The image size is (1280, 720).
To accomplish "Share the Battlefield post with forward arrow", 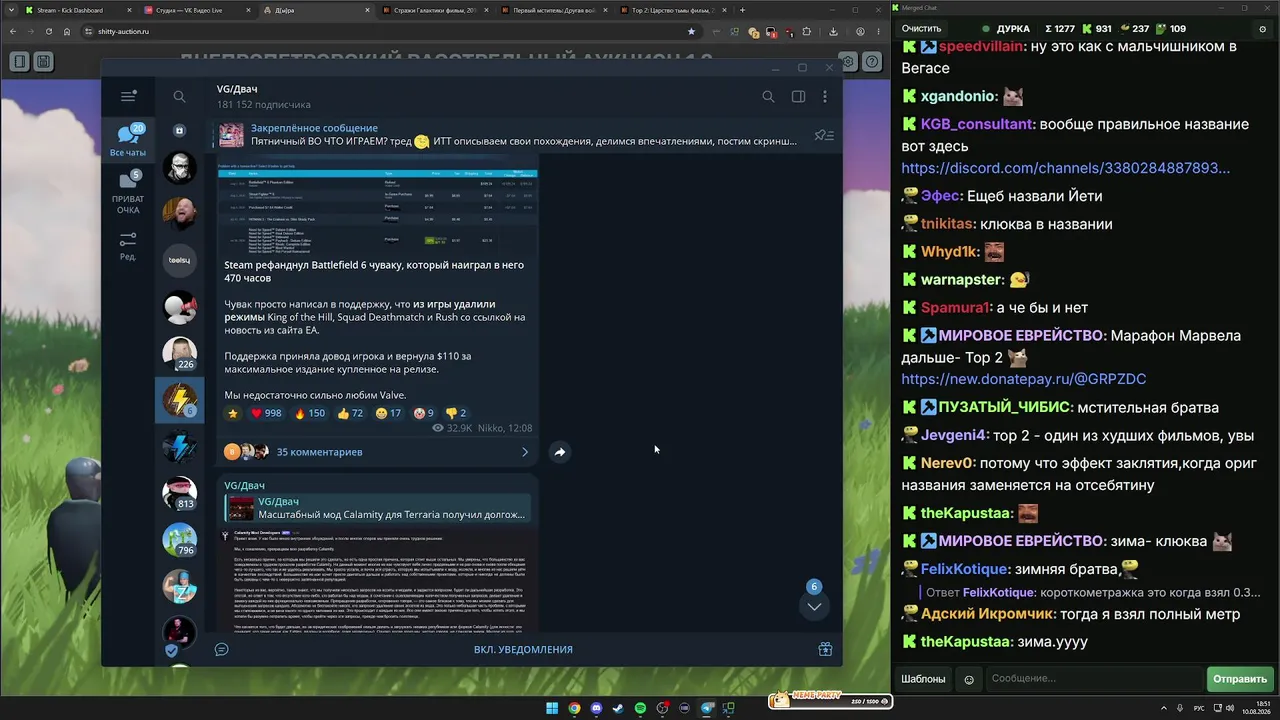I will point(560,452).
